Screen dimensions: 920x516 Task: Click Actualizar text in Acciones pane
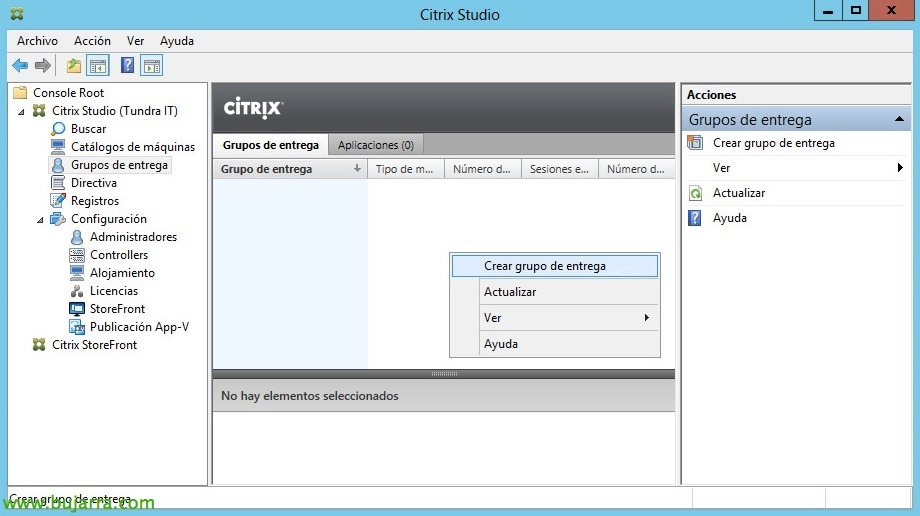(739, 193)
